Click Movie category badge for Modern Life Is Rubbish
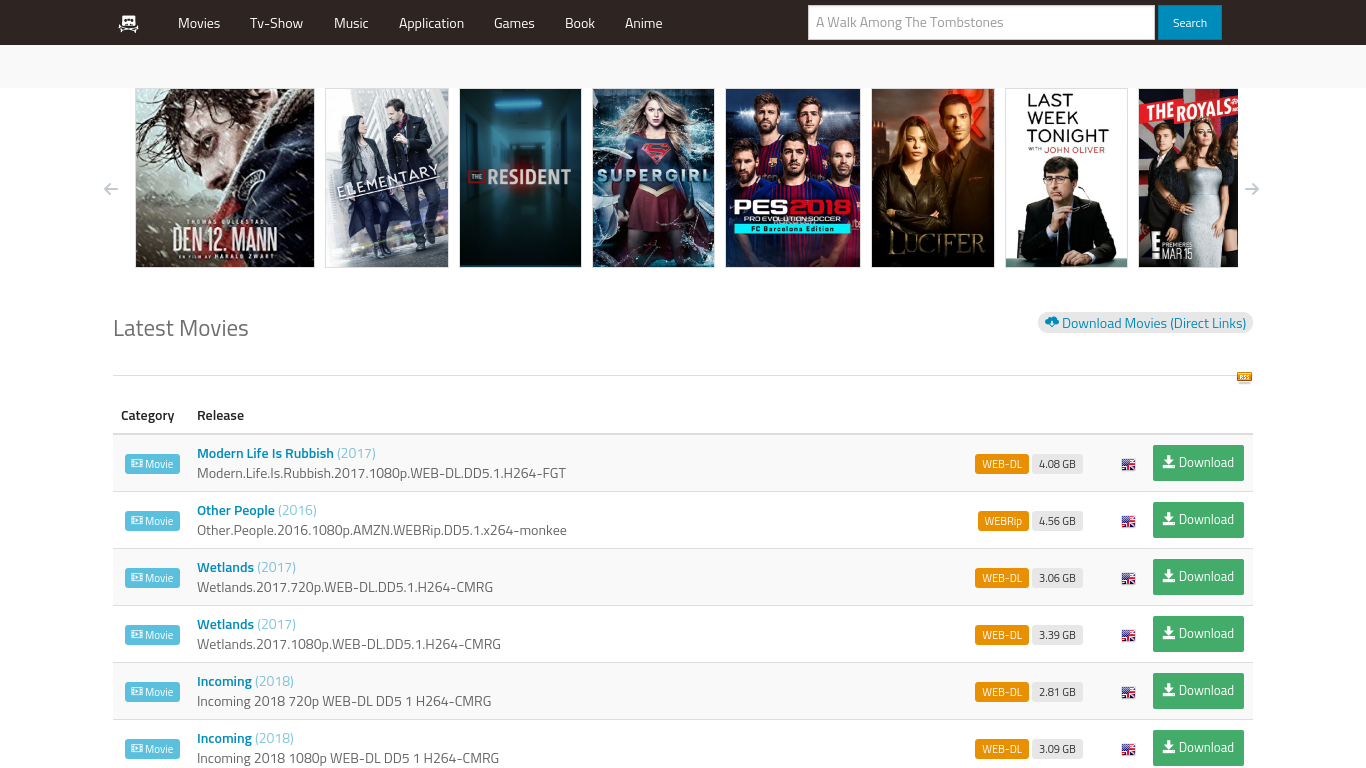Viewport: 1366px width, 768px height. tap(152, 464)
